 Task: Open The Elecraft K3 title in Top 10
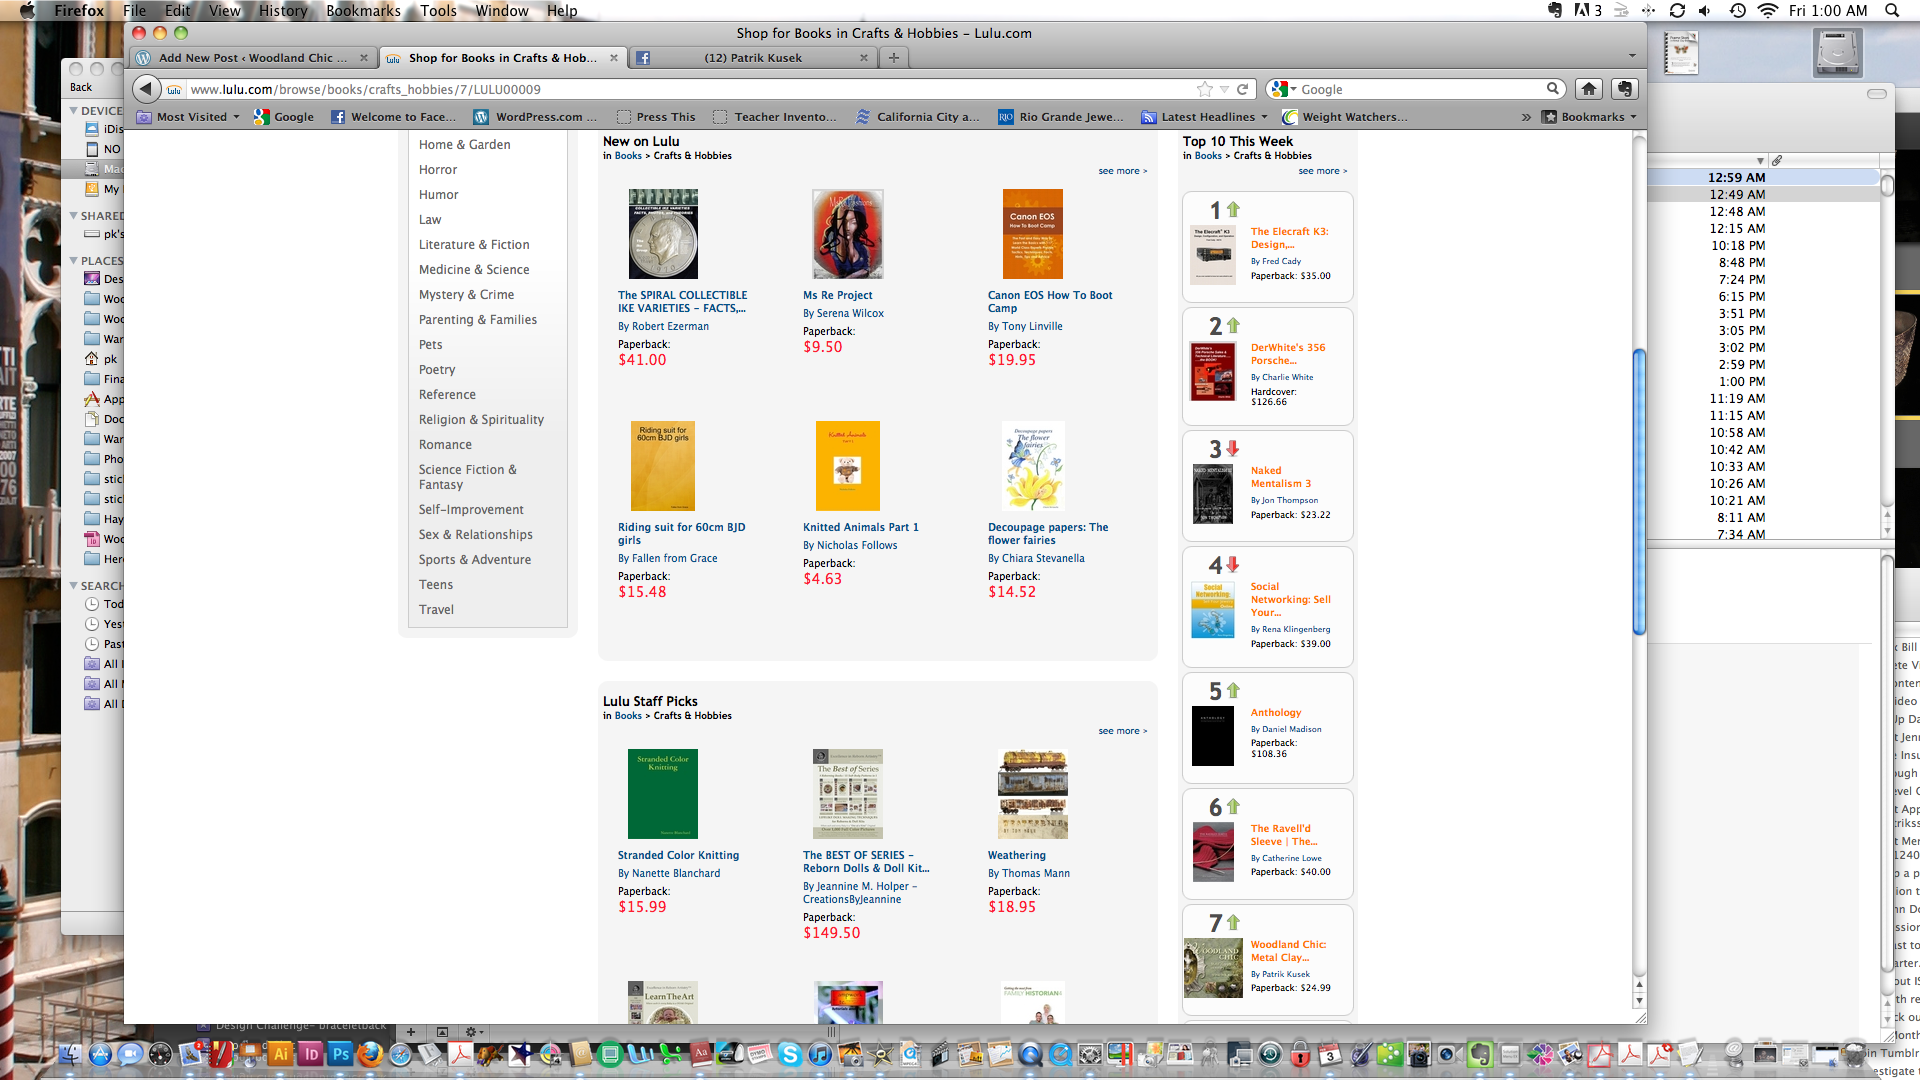click(1289, 238)
